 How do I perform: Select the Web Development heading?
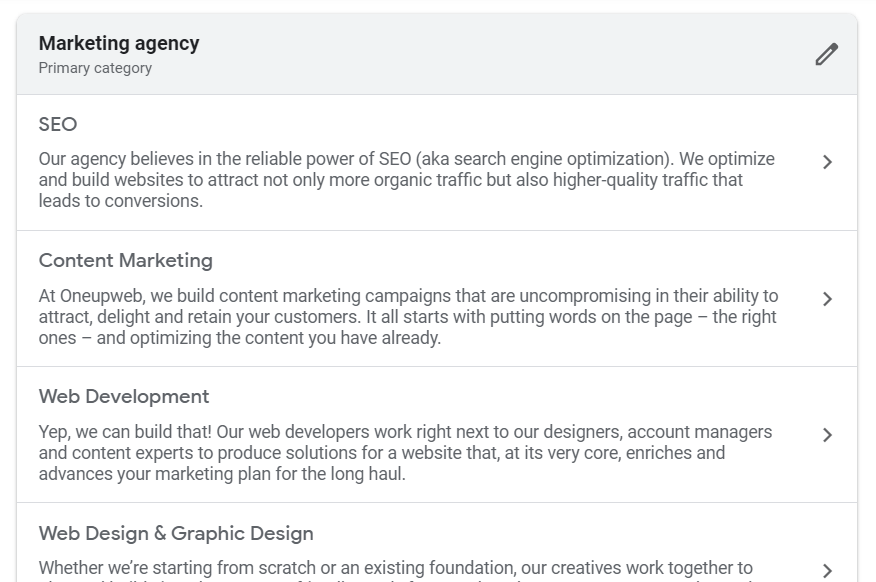tap(123, 397)
